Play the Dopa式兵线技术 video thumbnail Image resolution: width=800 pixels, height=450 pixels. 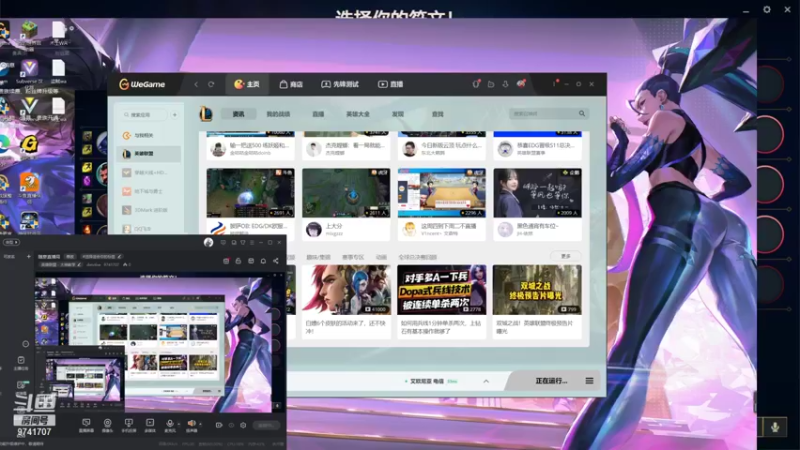pyautogui.click(x=441, y=289)
